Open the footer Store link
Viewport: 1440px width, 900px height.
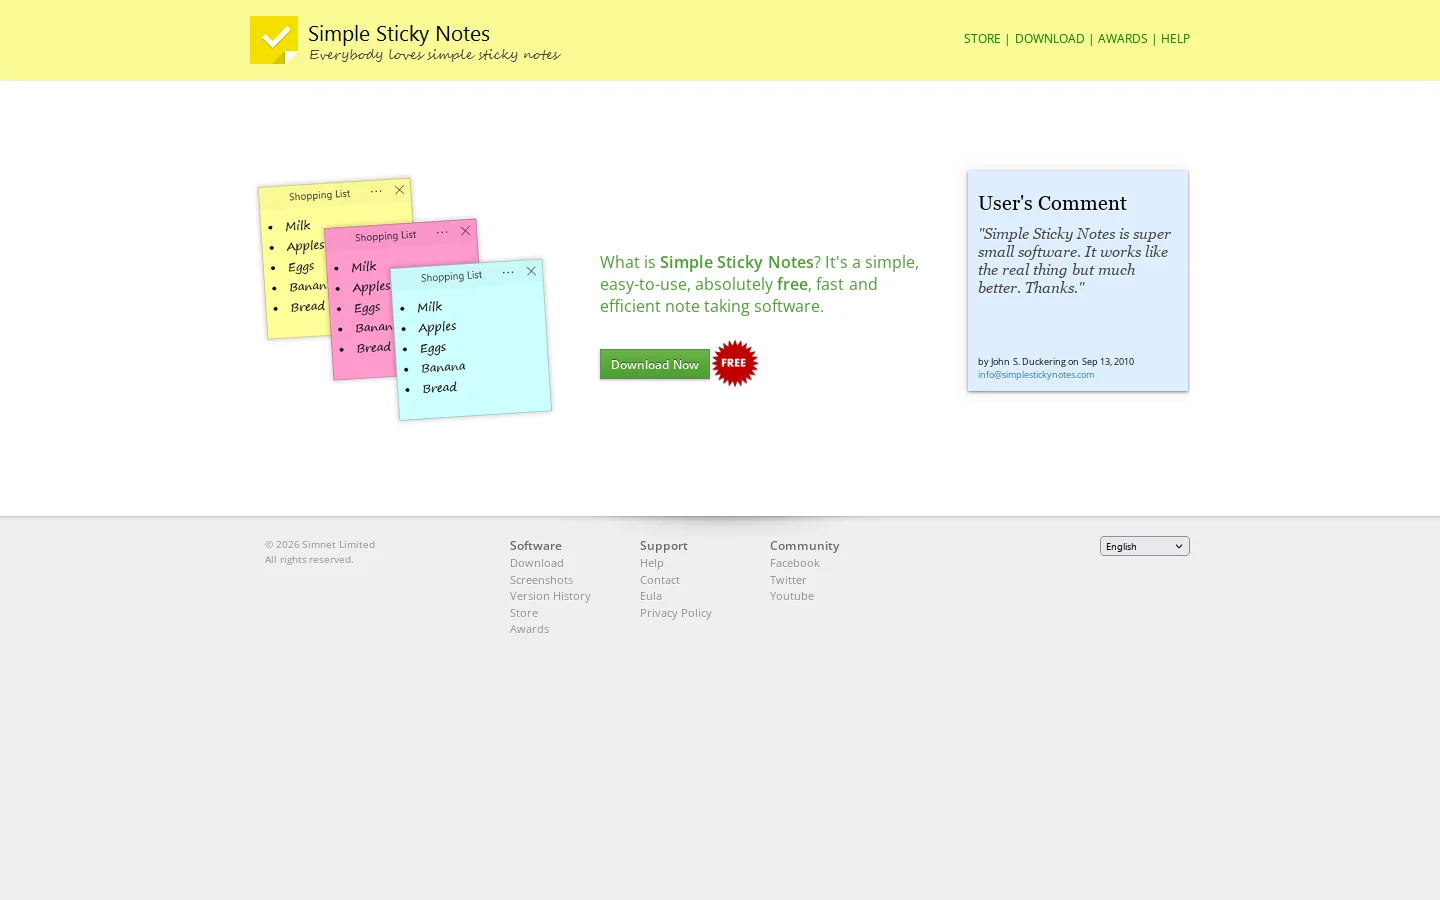524,613
